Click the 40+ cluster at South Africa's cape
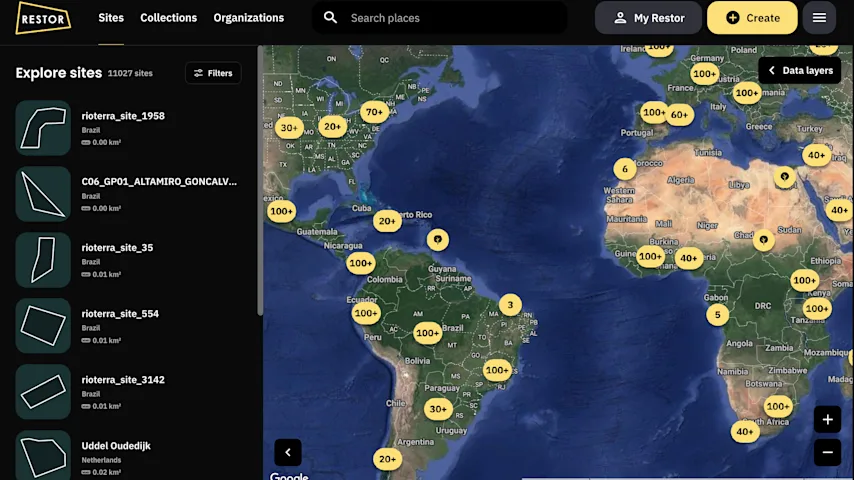The image size is (854, 480). coord(745,432)
